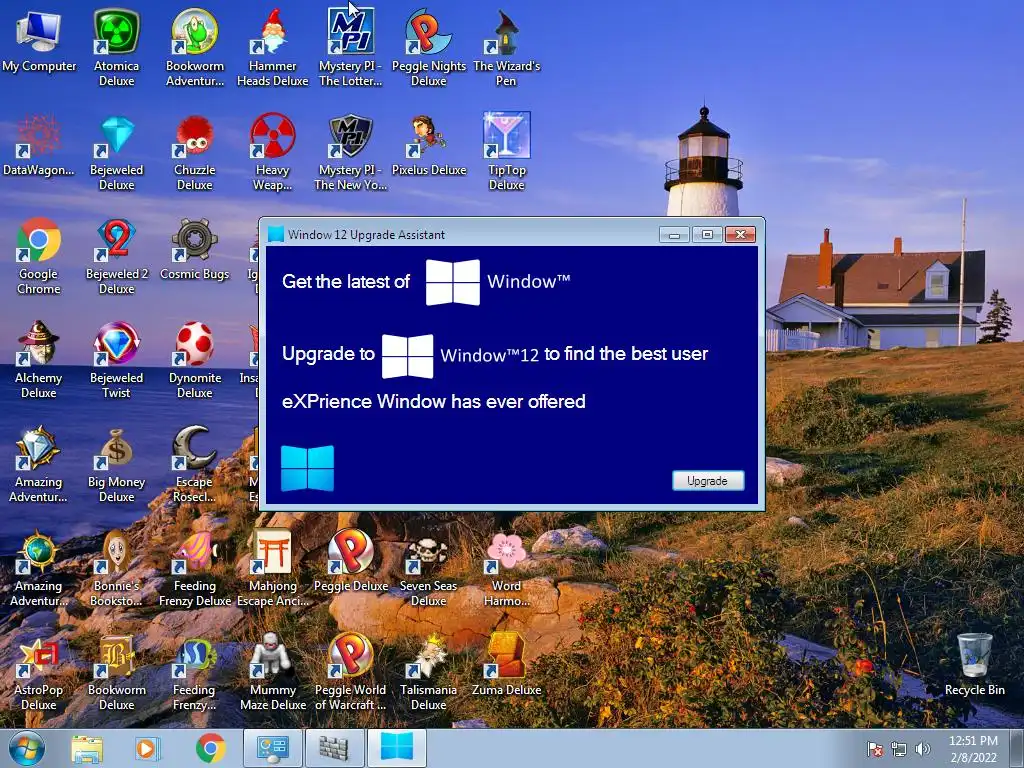Select AstroPop Deluxe icon

tap(39, 672)
